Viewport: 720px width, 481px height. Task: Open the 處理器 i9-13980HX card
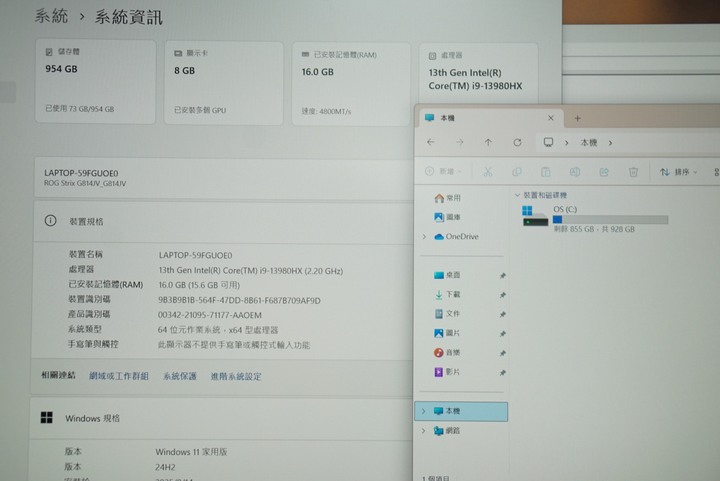point(478,73)
